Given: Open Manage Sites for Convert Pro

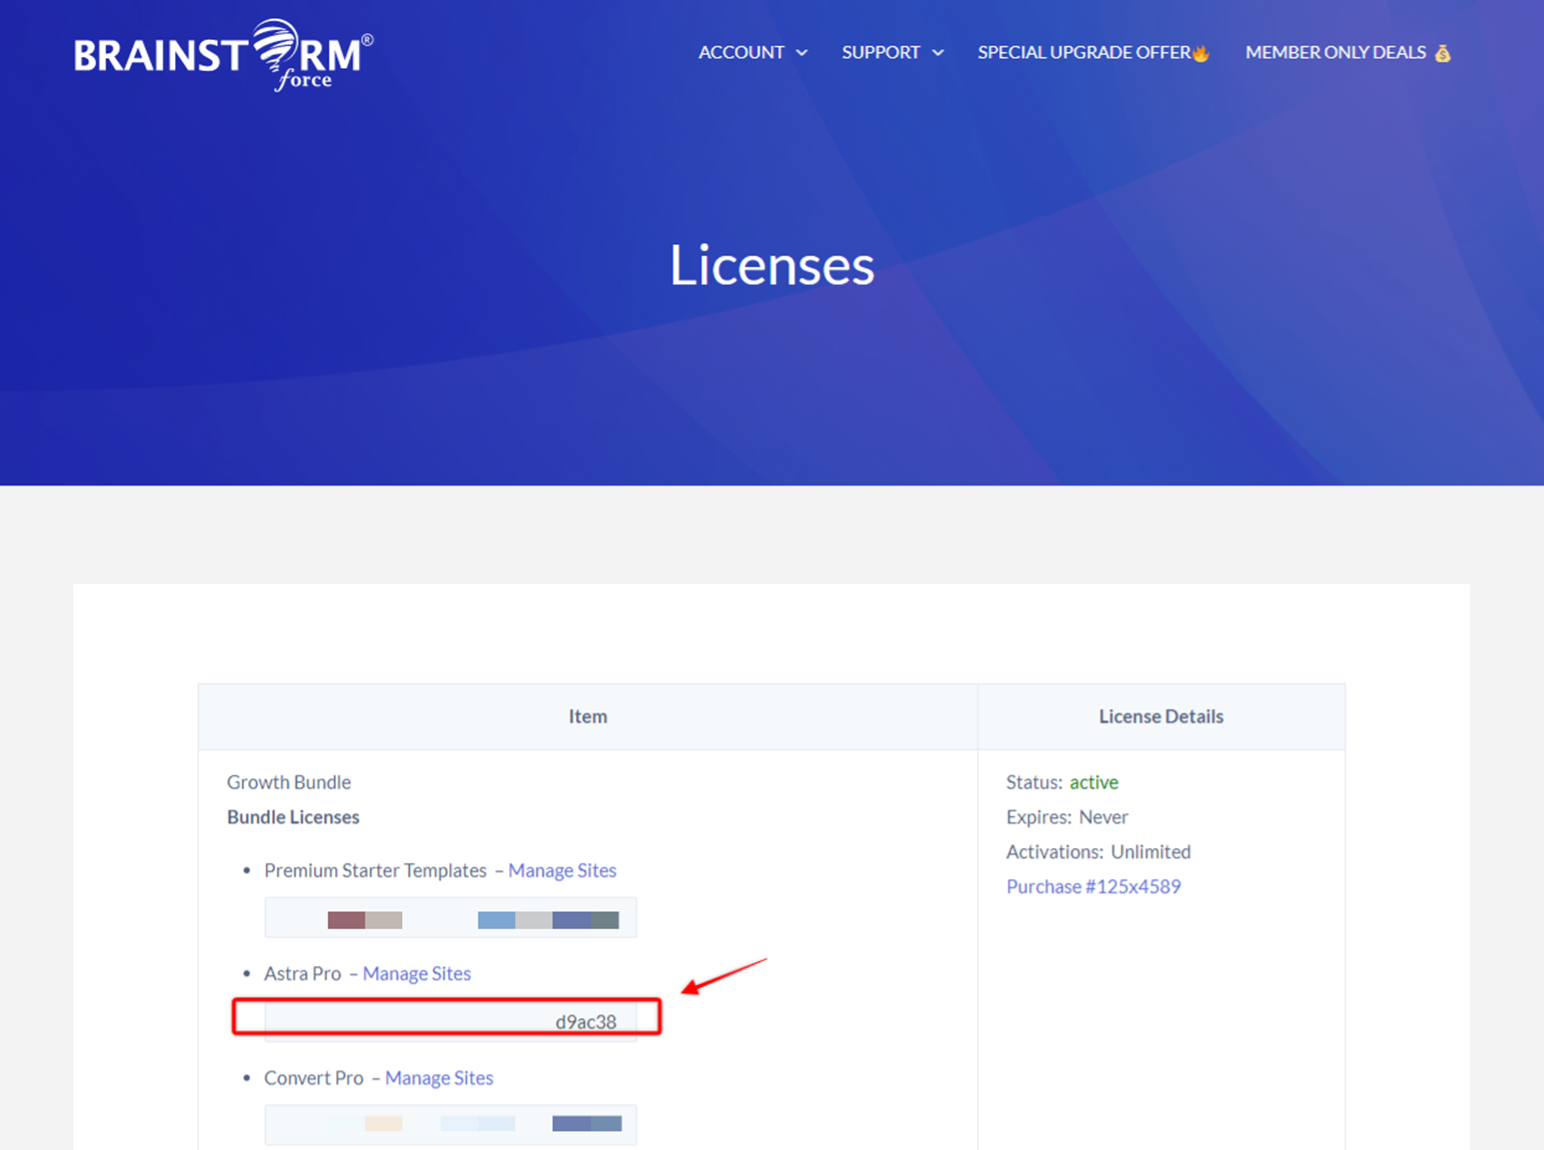Looking at the screenshot, I should click(439, 1078).
